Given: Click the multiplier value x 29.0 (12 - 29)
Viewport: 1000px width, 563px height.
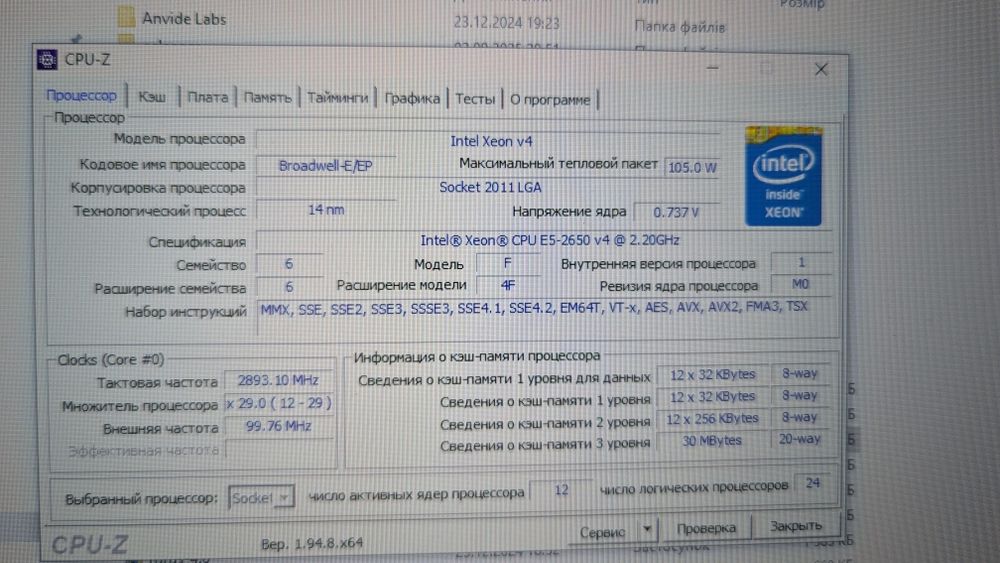Looking at the screenshot, I should pos(278,403).
